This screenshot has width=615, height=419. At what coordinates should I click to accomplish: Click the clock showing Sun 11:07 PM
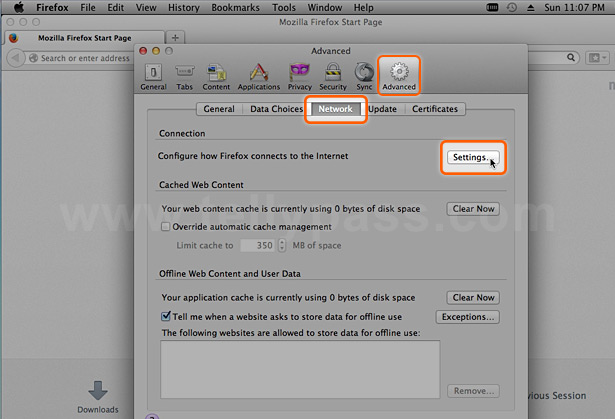pyautogui.click(x=574, y=7)
